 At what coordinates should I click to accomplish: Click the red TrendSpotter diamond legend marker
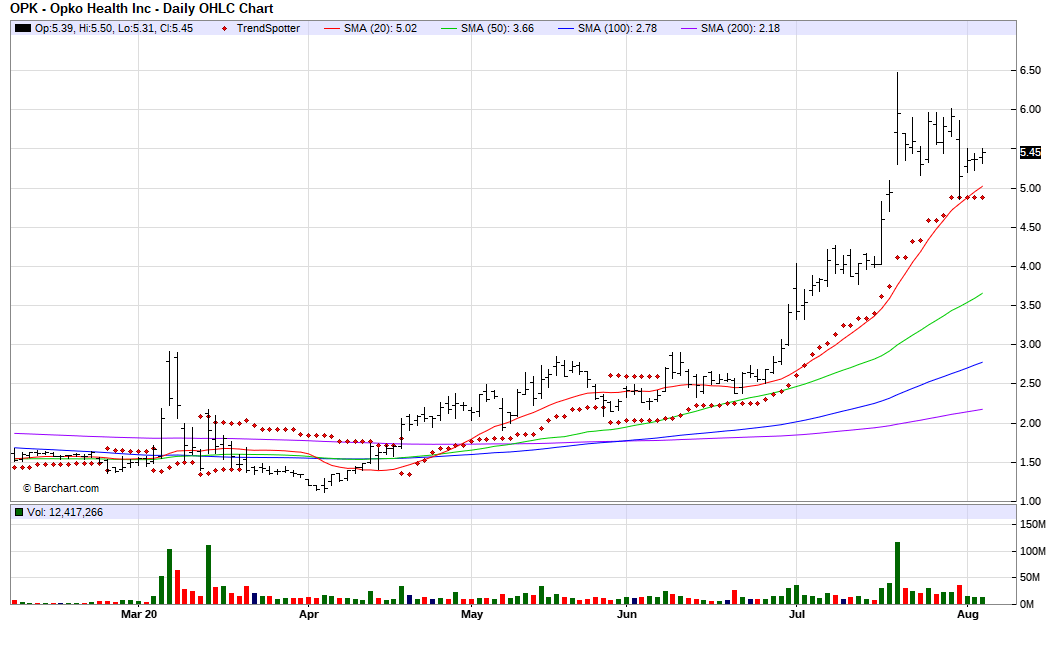[224, 28]
